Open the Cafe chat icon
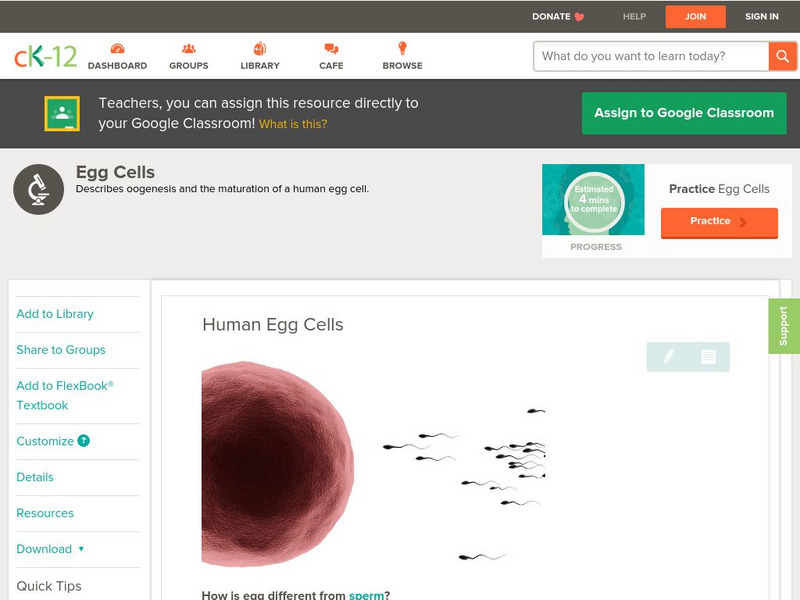Image resolution: width=800 pixels, height=600 pixels. click(331, 49)
